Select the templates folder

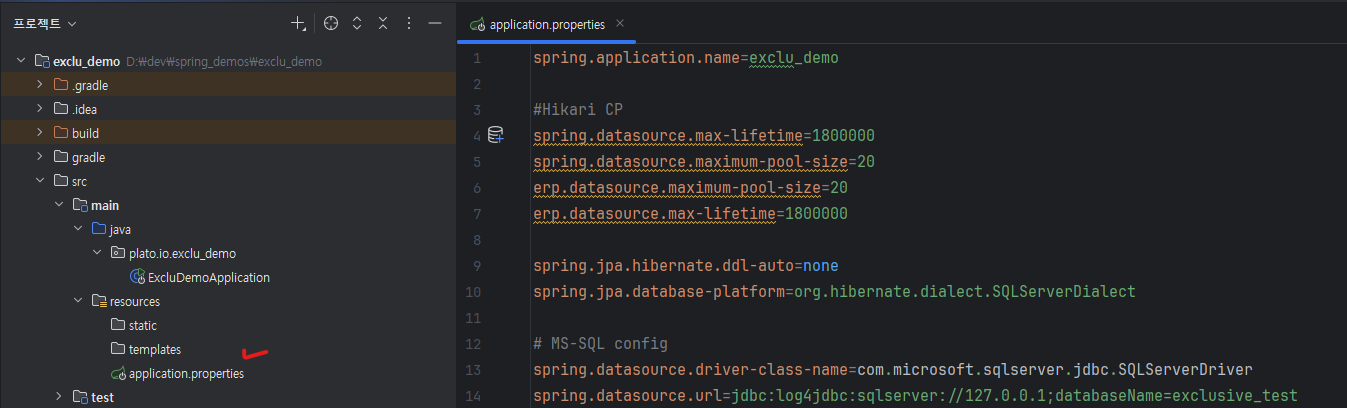154,349
